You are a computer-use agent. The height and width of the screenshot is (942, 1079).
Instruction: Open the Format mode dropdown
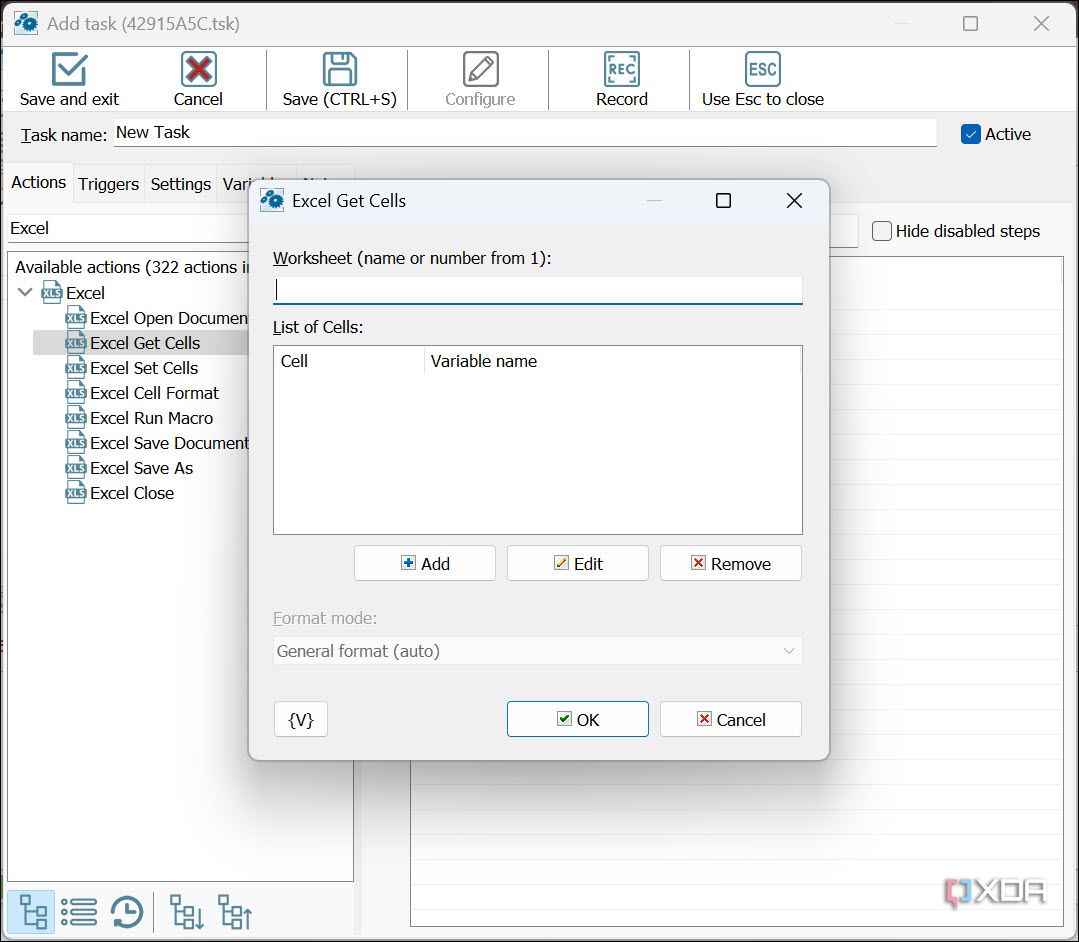pyautogui.click(x=537, y=650)
